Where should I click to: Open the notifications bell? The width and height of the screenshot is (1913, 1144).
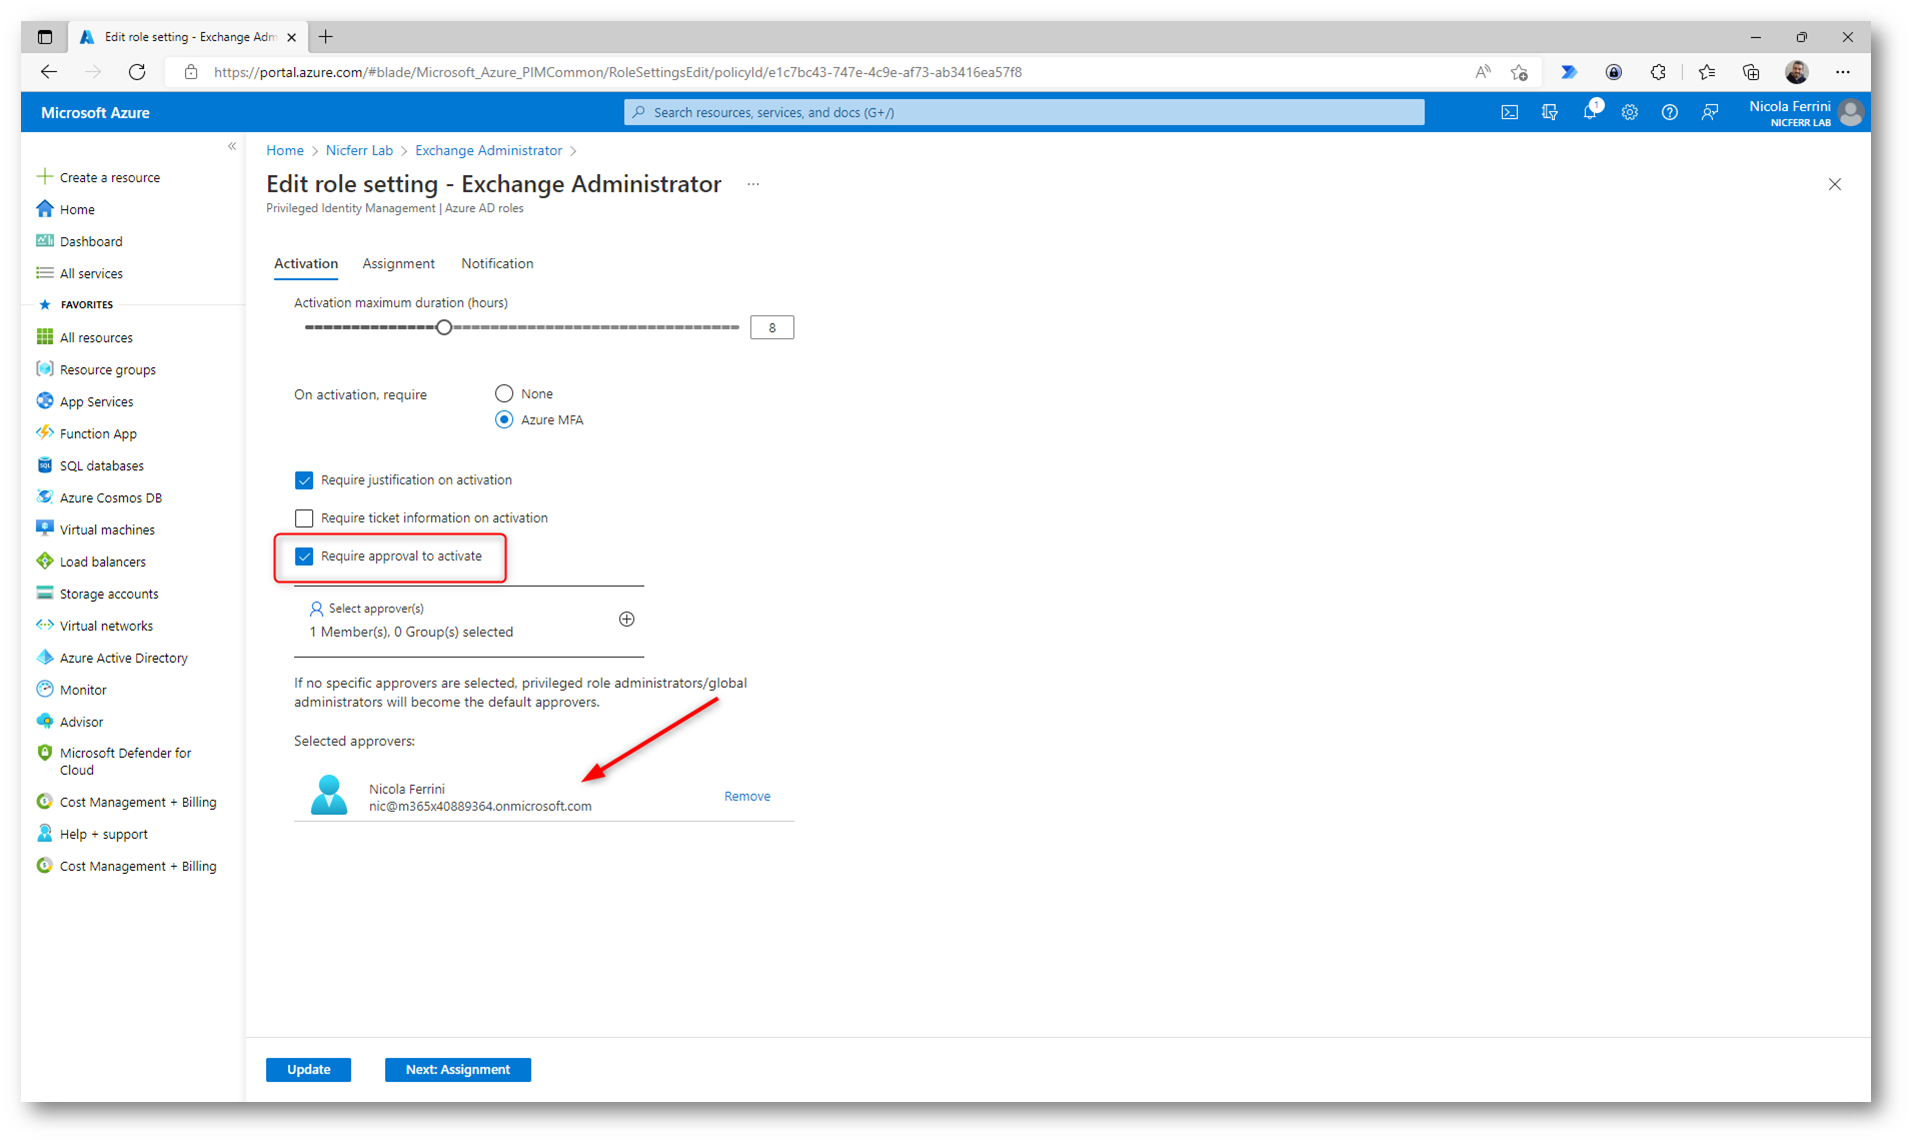pyautogui.click(x=1590, y=113)
